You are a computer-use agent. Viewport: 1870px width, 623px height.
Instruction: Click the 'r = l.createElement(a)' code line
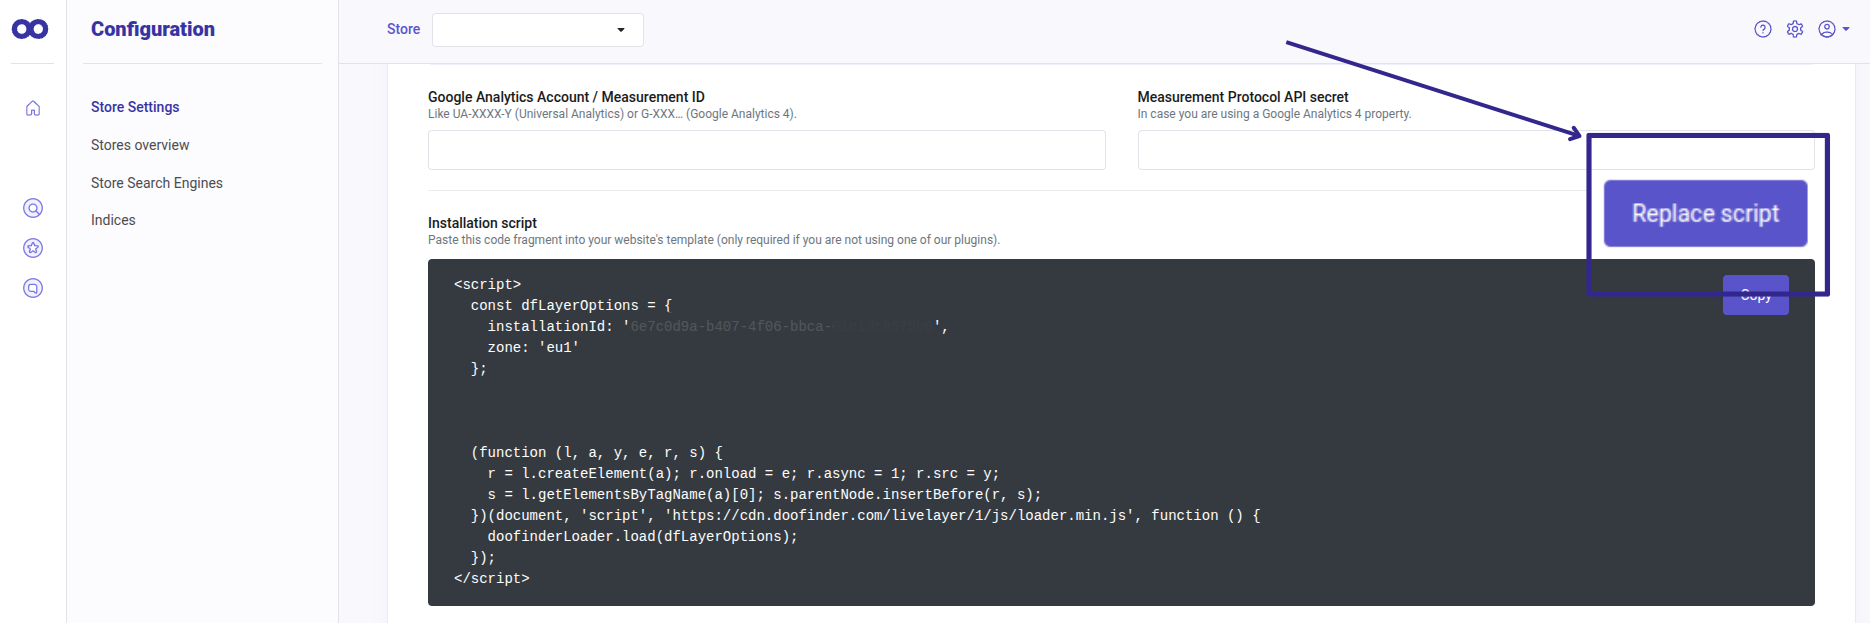coord(744,474)
